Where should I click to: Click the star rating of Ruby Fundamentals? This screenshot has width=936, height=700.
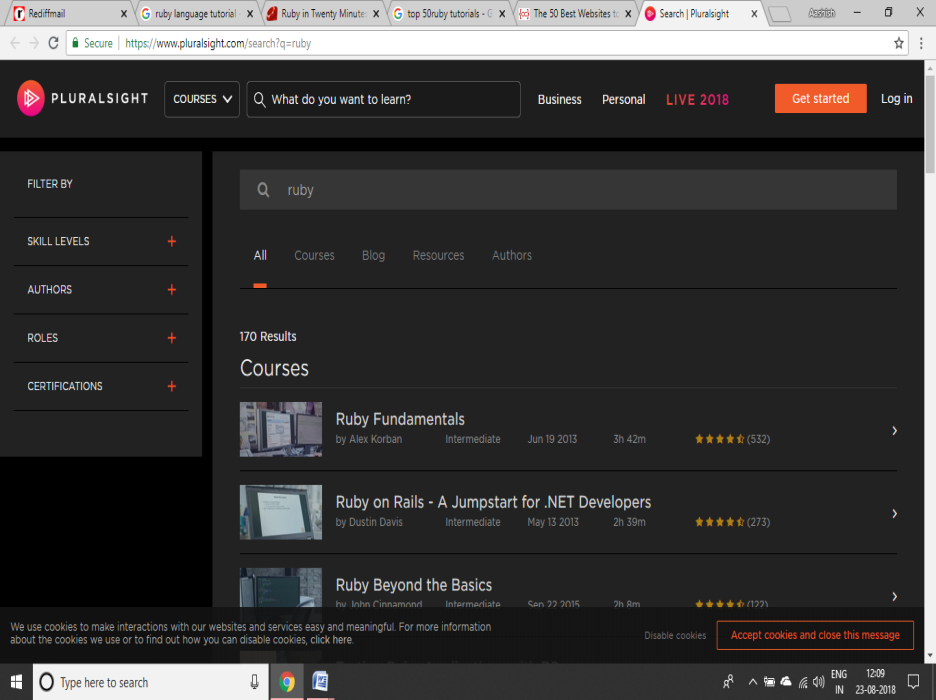(x=719, y=439)
